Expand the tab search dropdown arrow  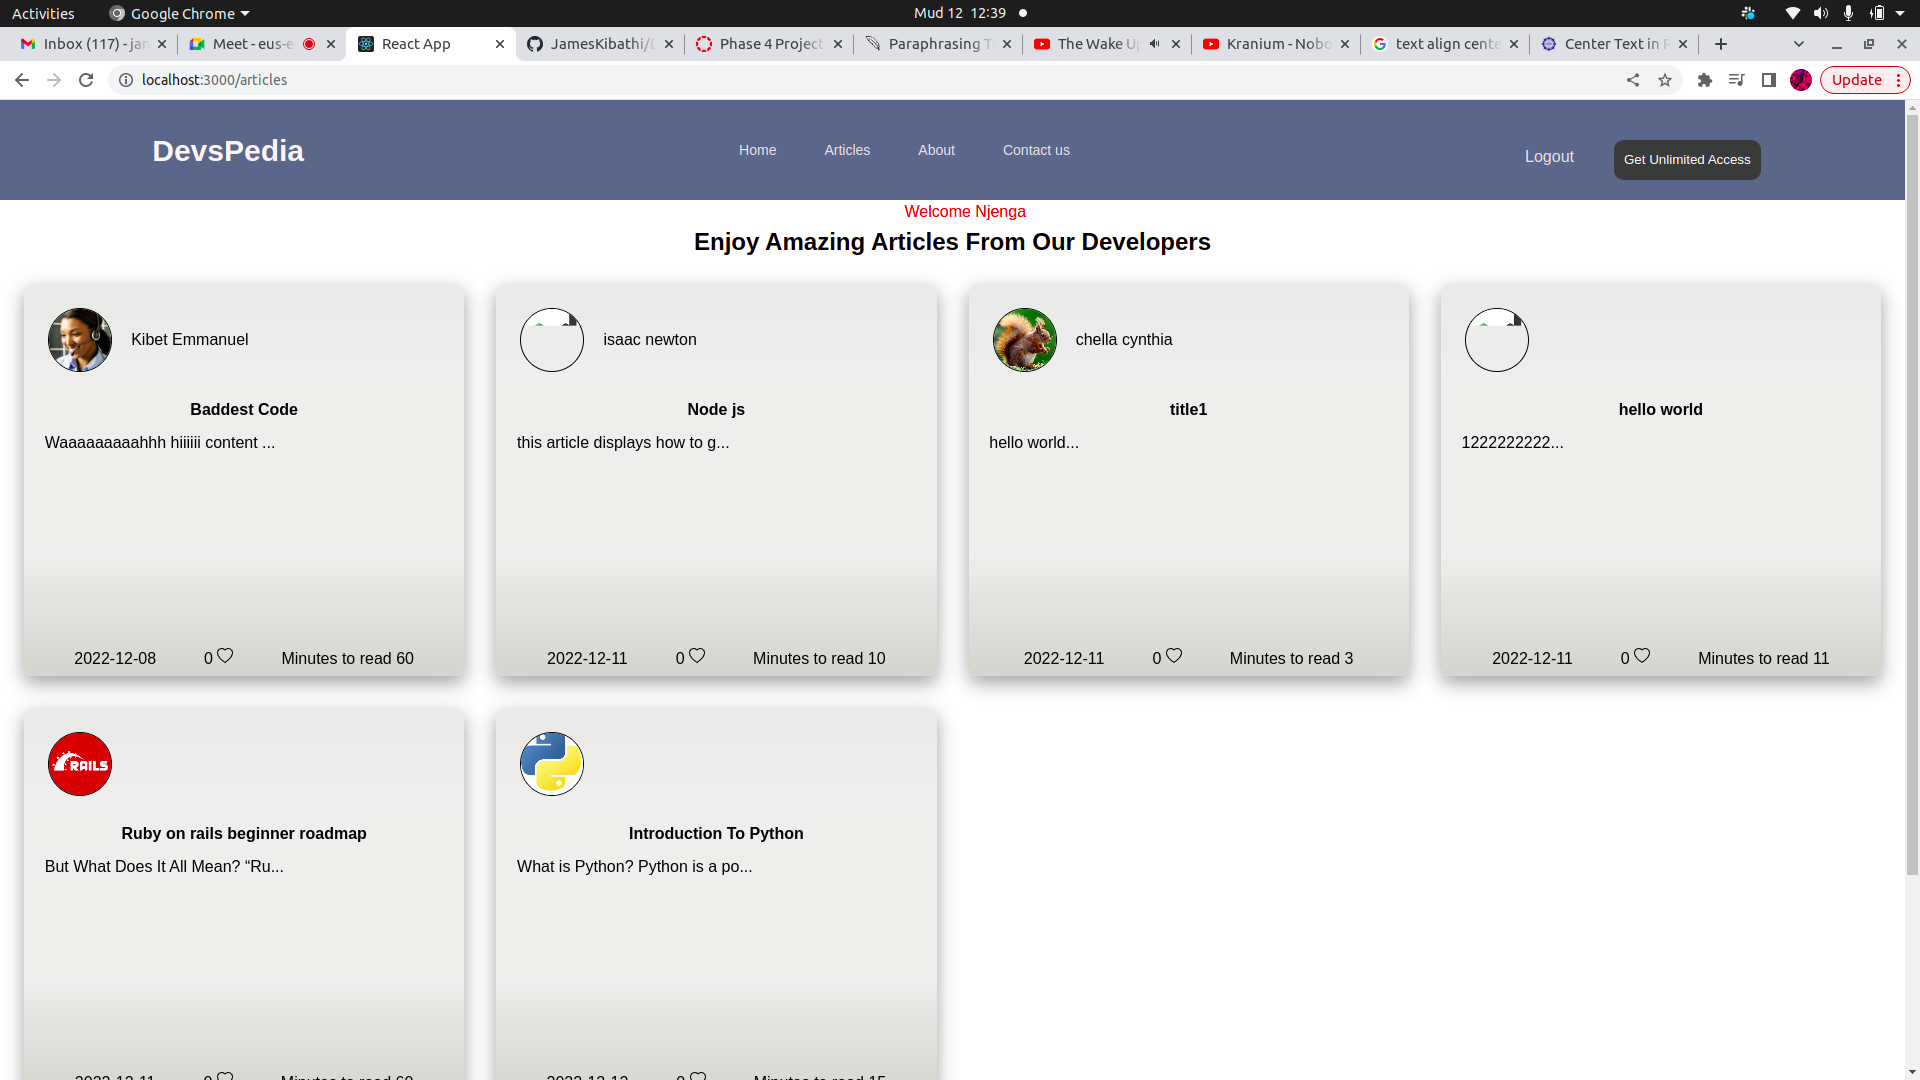pyautogui.click(x=1799, y=44)
